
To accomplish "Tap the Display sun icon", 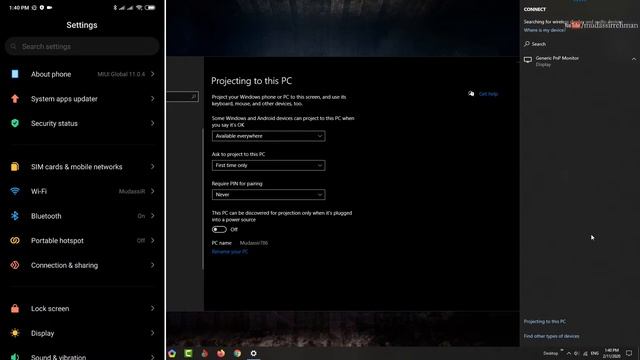I will tap(15, 333).
